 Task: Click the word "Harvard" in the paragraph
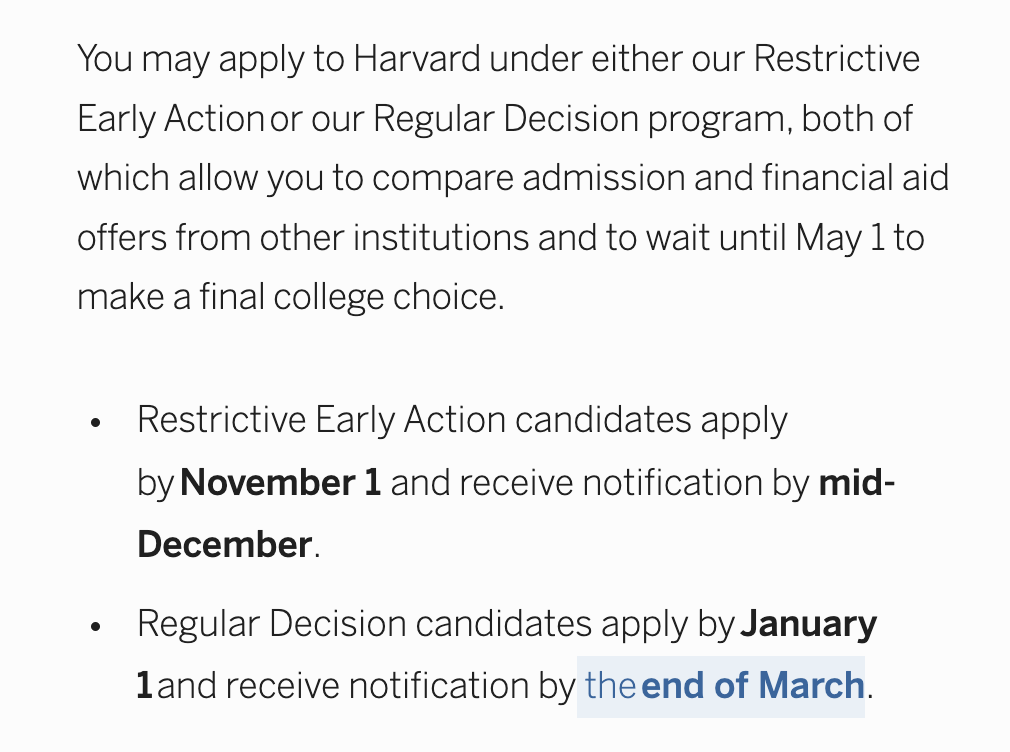click(417, 59)
